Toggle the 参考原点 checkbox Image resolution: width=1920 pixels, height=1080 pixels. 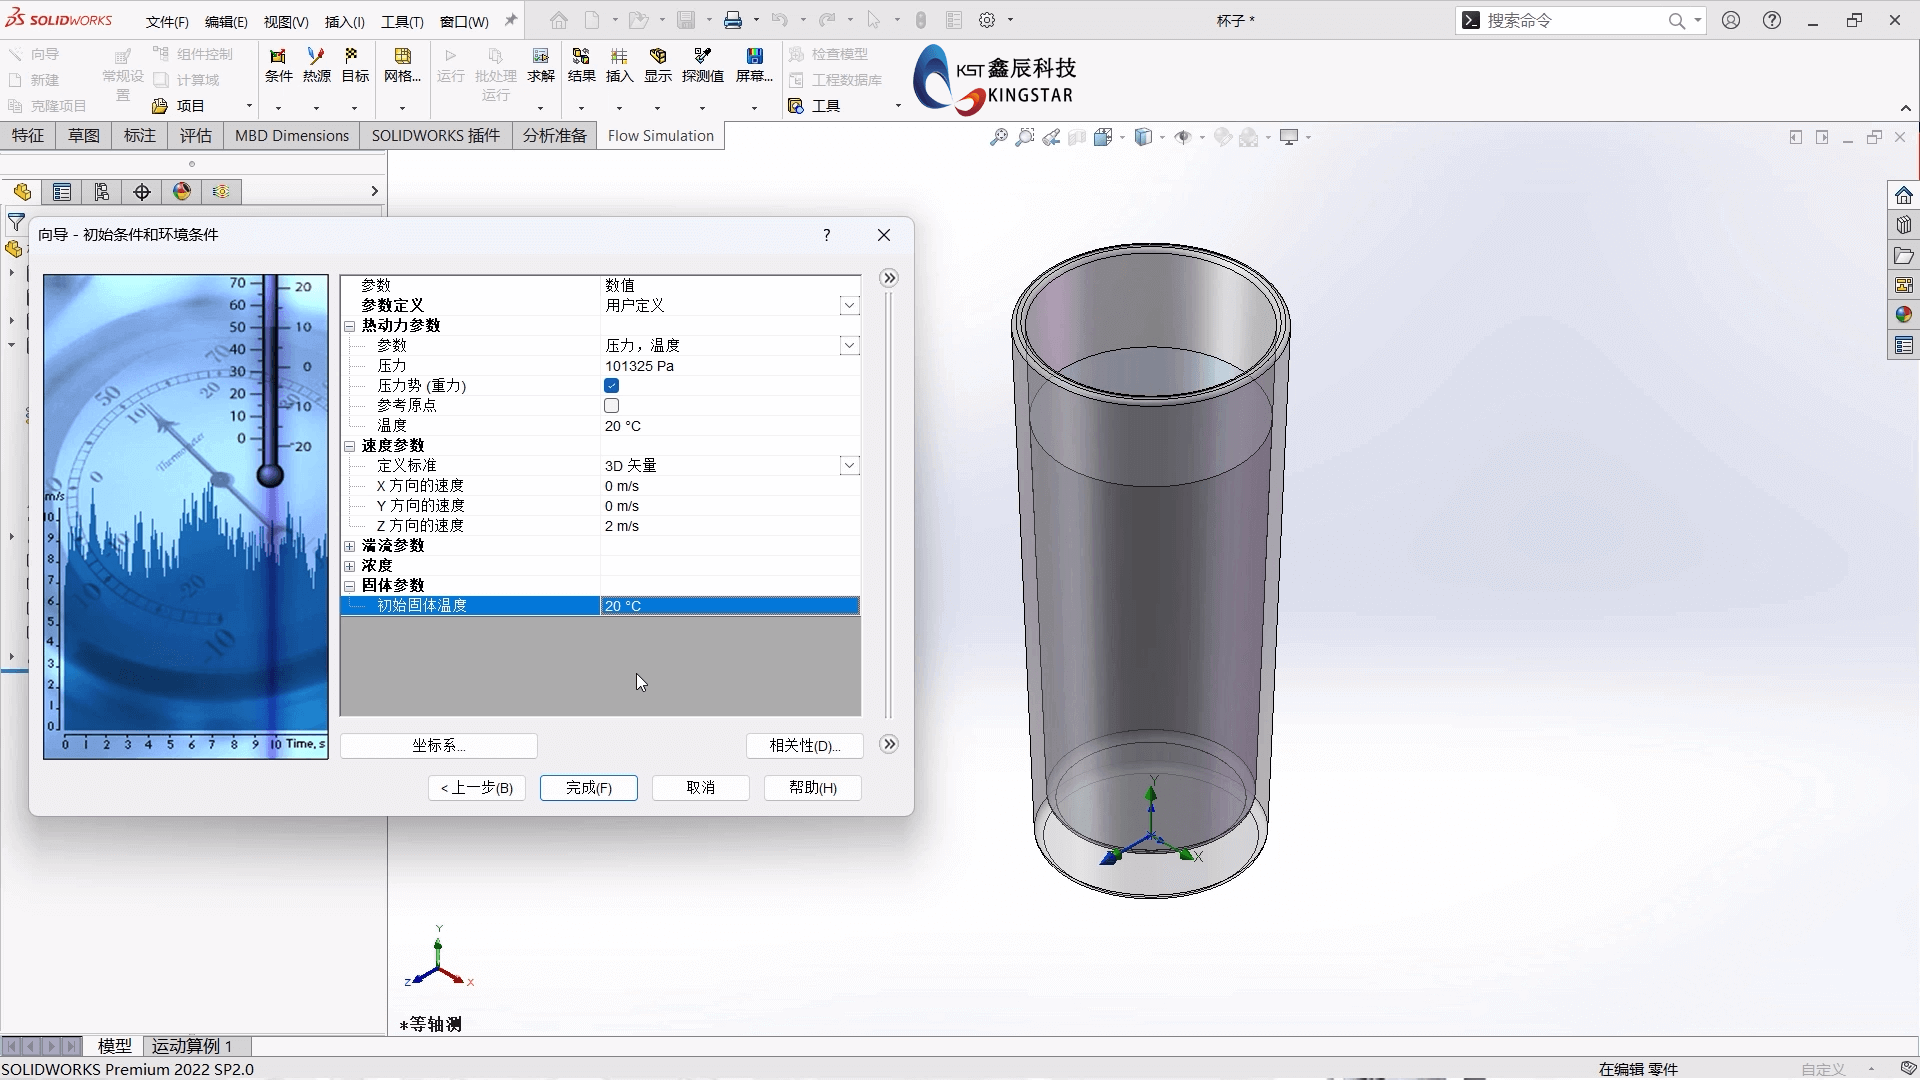pos(611,405)
